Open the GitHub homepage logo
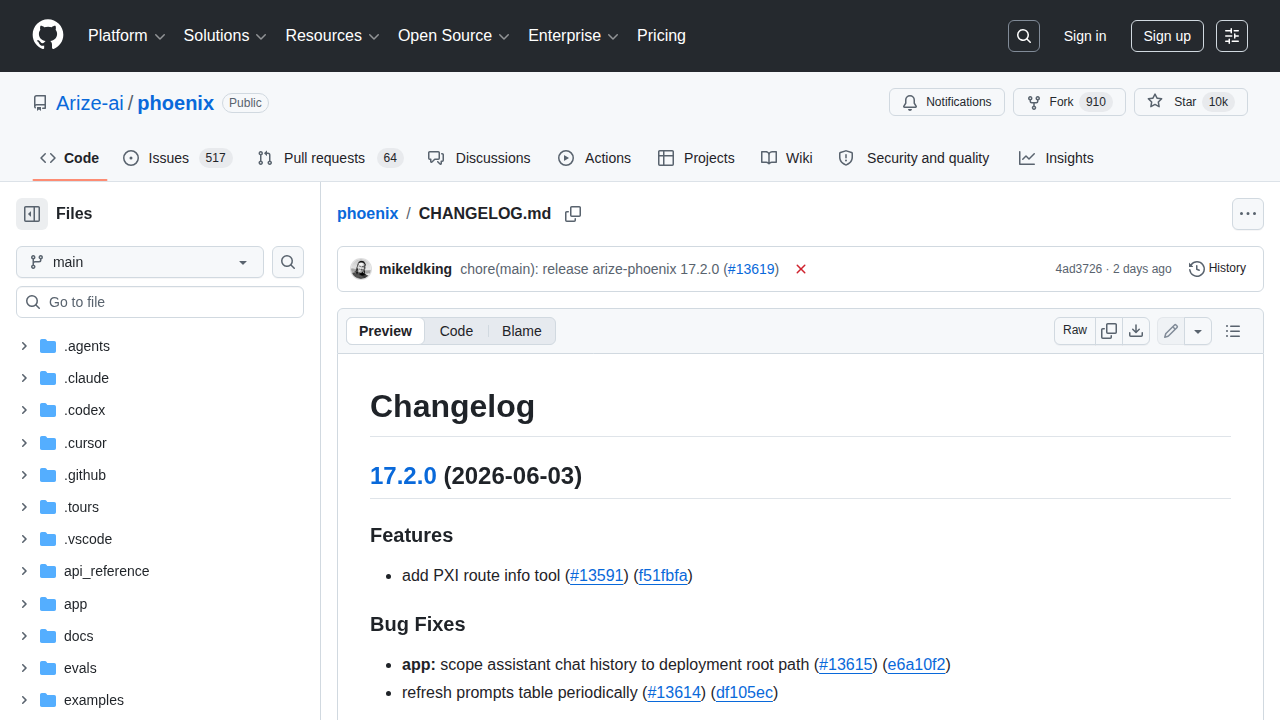1280x720 pixels. [48, 36]
